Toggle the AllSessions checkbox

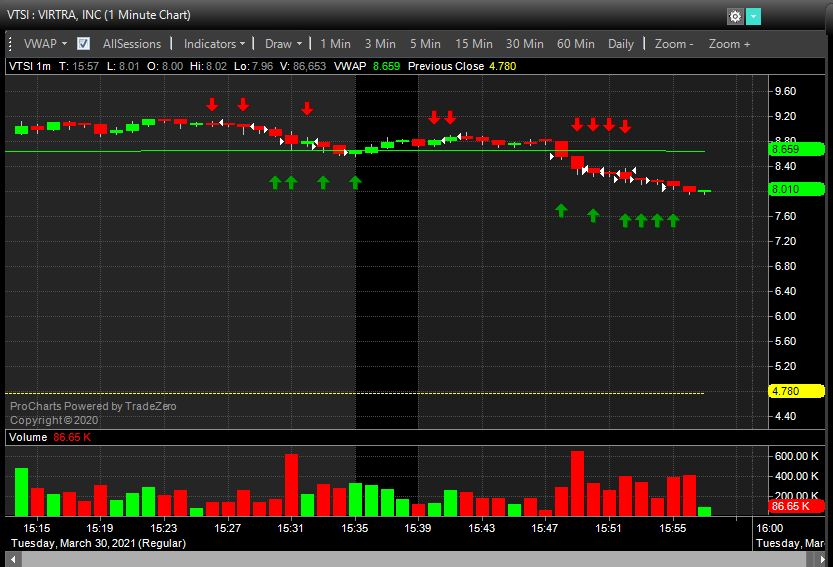pos(84,44)
